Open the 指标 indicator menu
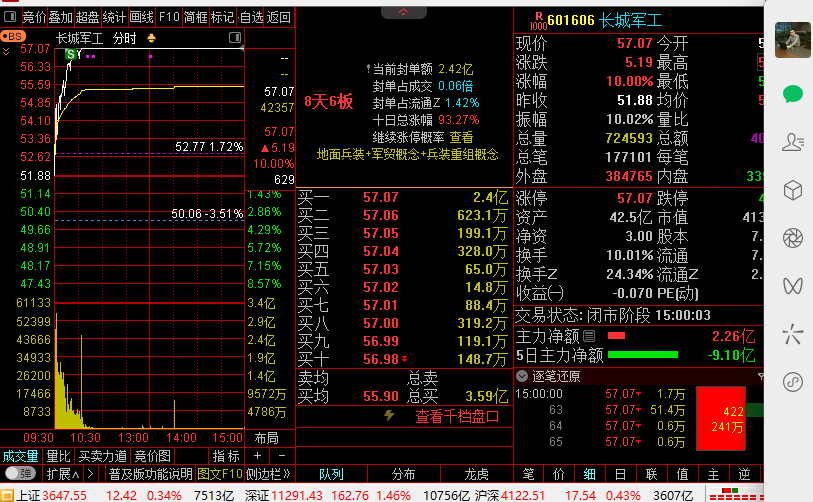This screenshot has width=813, height=502. [226, 456]
